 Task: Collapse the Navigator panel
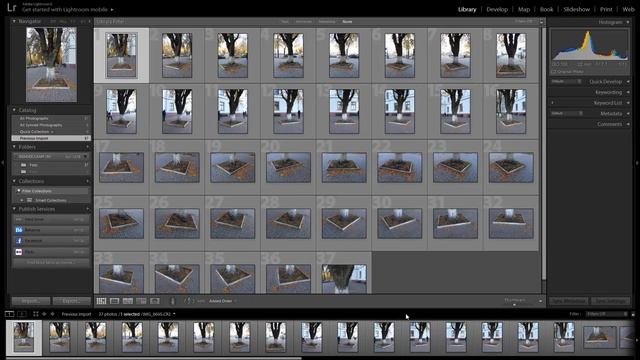click(x=14, y=21)
